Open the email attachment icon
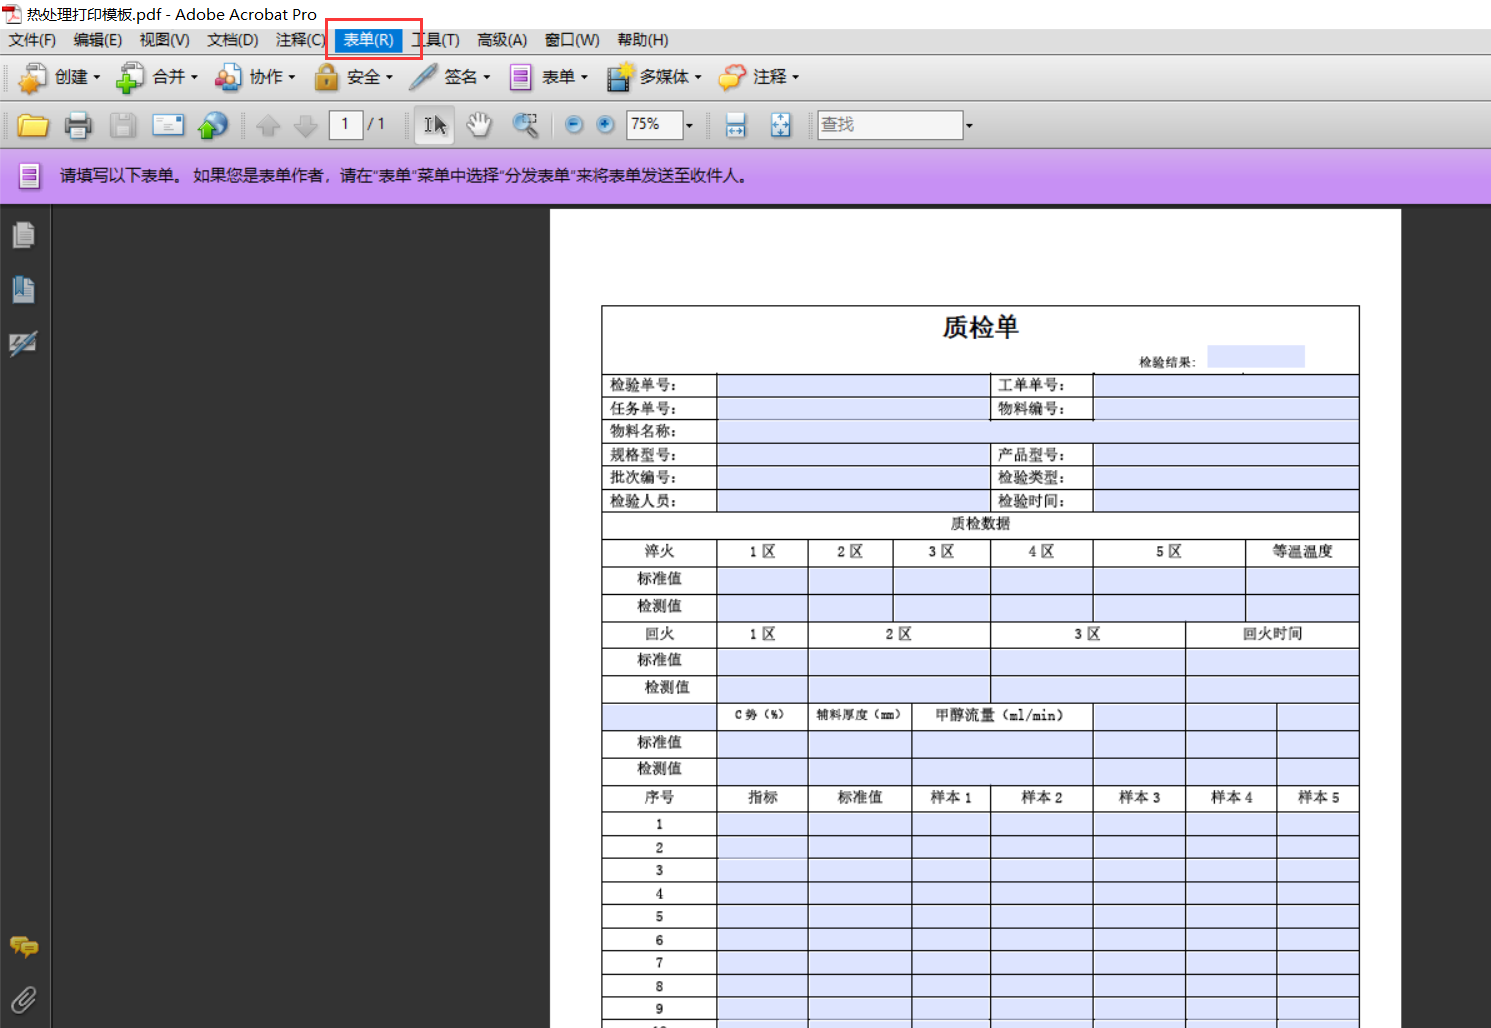The width and height of the screenshot is (1491, 1028). (167, 124)
